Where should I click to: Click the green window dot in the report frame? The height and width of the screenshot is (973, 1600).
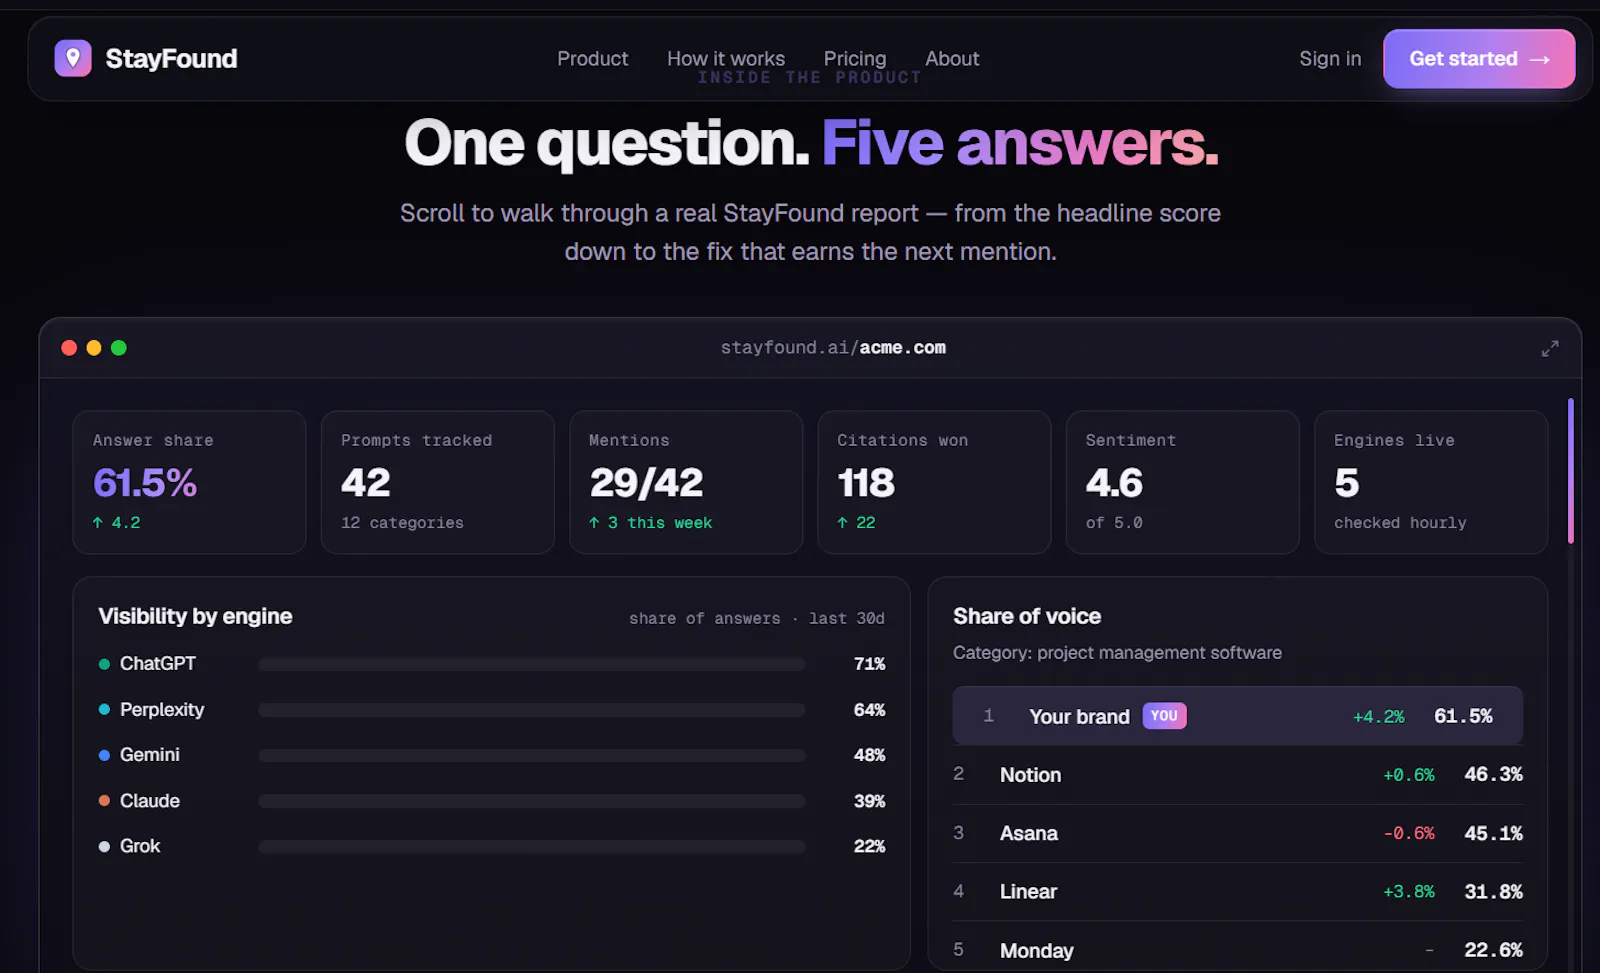pyautogui.click(x=119, y=348)
